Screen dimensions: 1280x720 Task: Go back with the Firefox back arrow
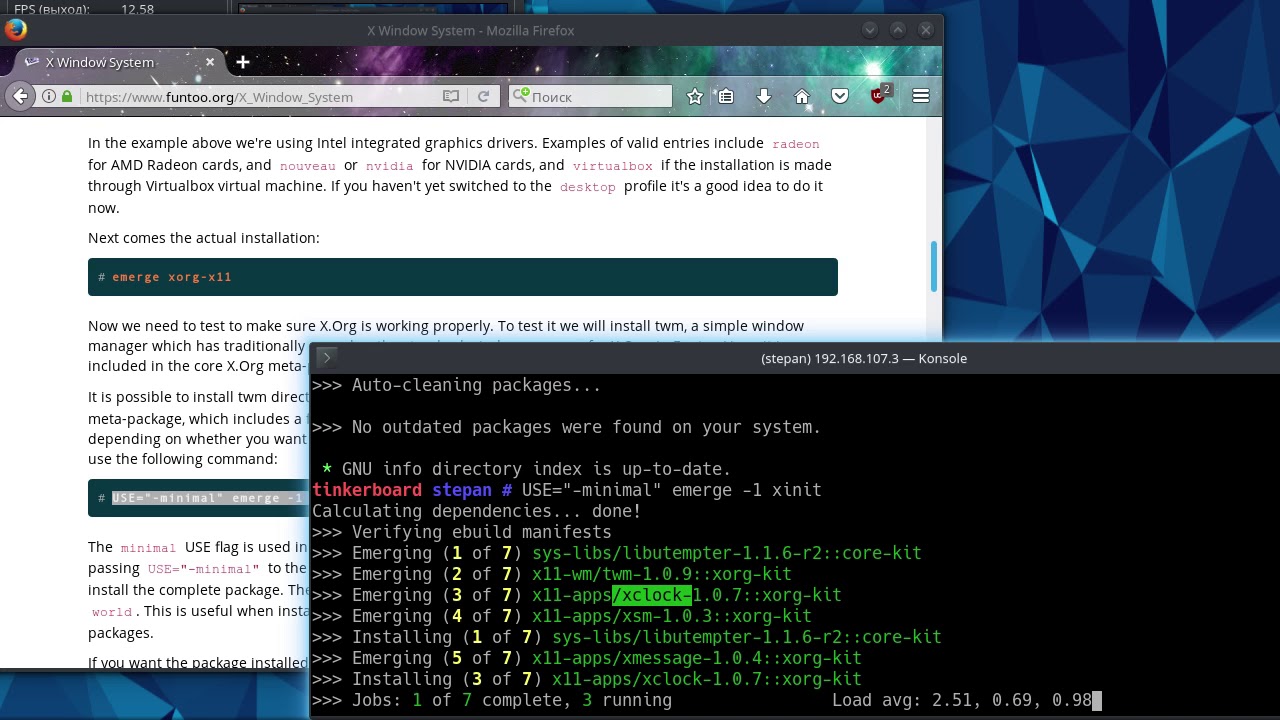pos(20,96)
